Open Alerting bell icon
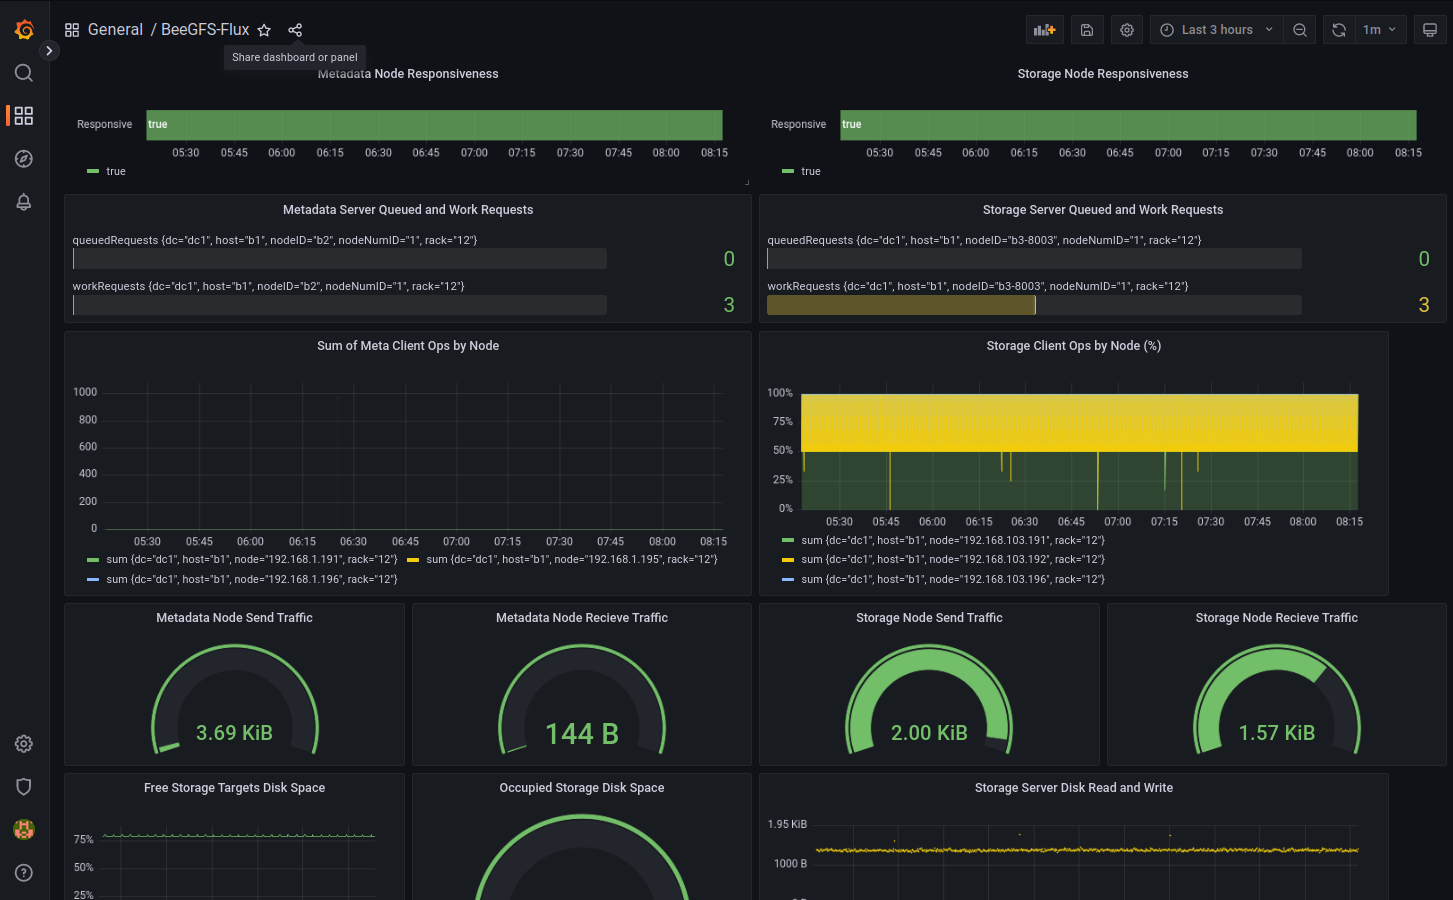This screenshot has height=900, width=1453. click(24, 202)
